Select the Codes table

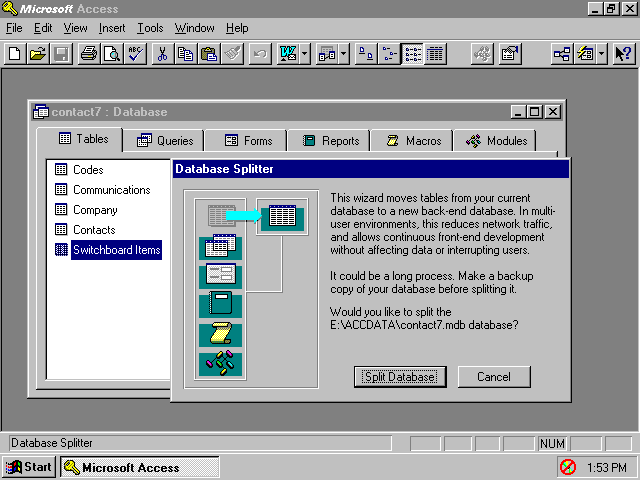pyautogui.click(x=79, y=170)
